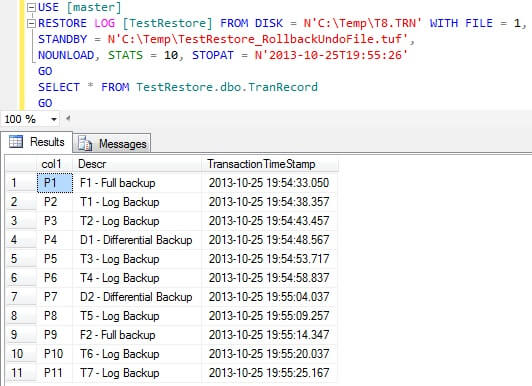Click TestRestore.dbo.TranRecord in SELECT statement
The image size is (532, 386).
227,87
